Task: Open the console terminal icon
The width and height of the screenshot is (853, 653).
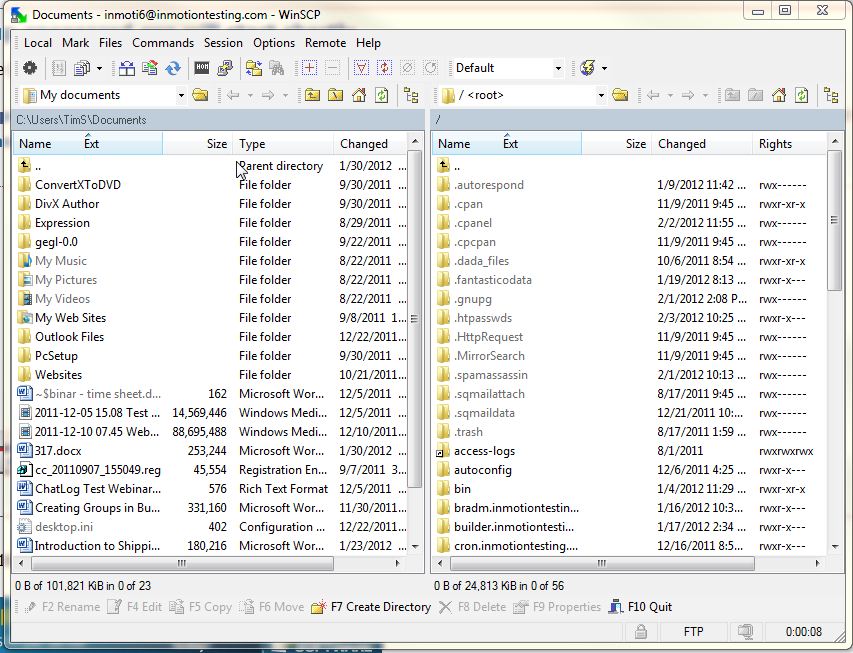Action: tap(201, 68)
